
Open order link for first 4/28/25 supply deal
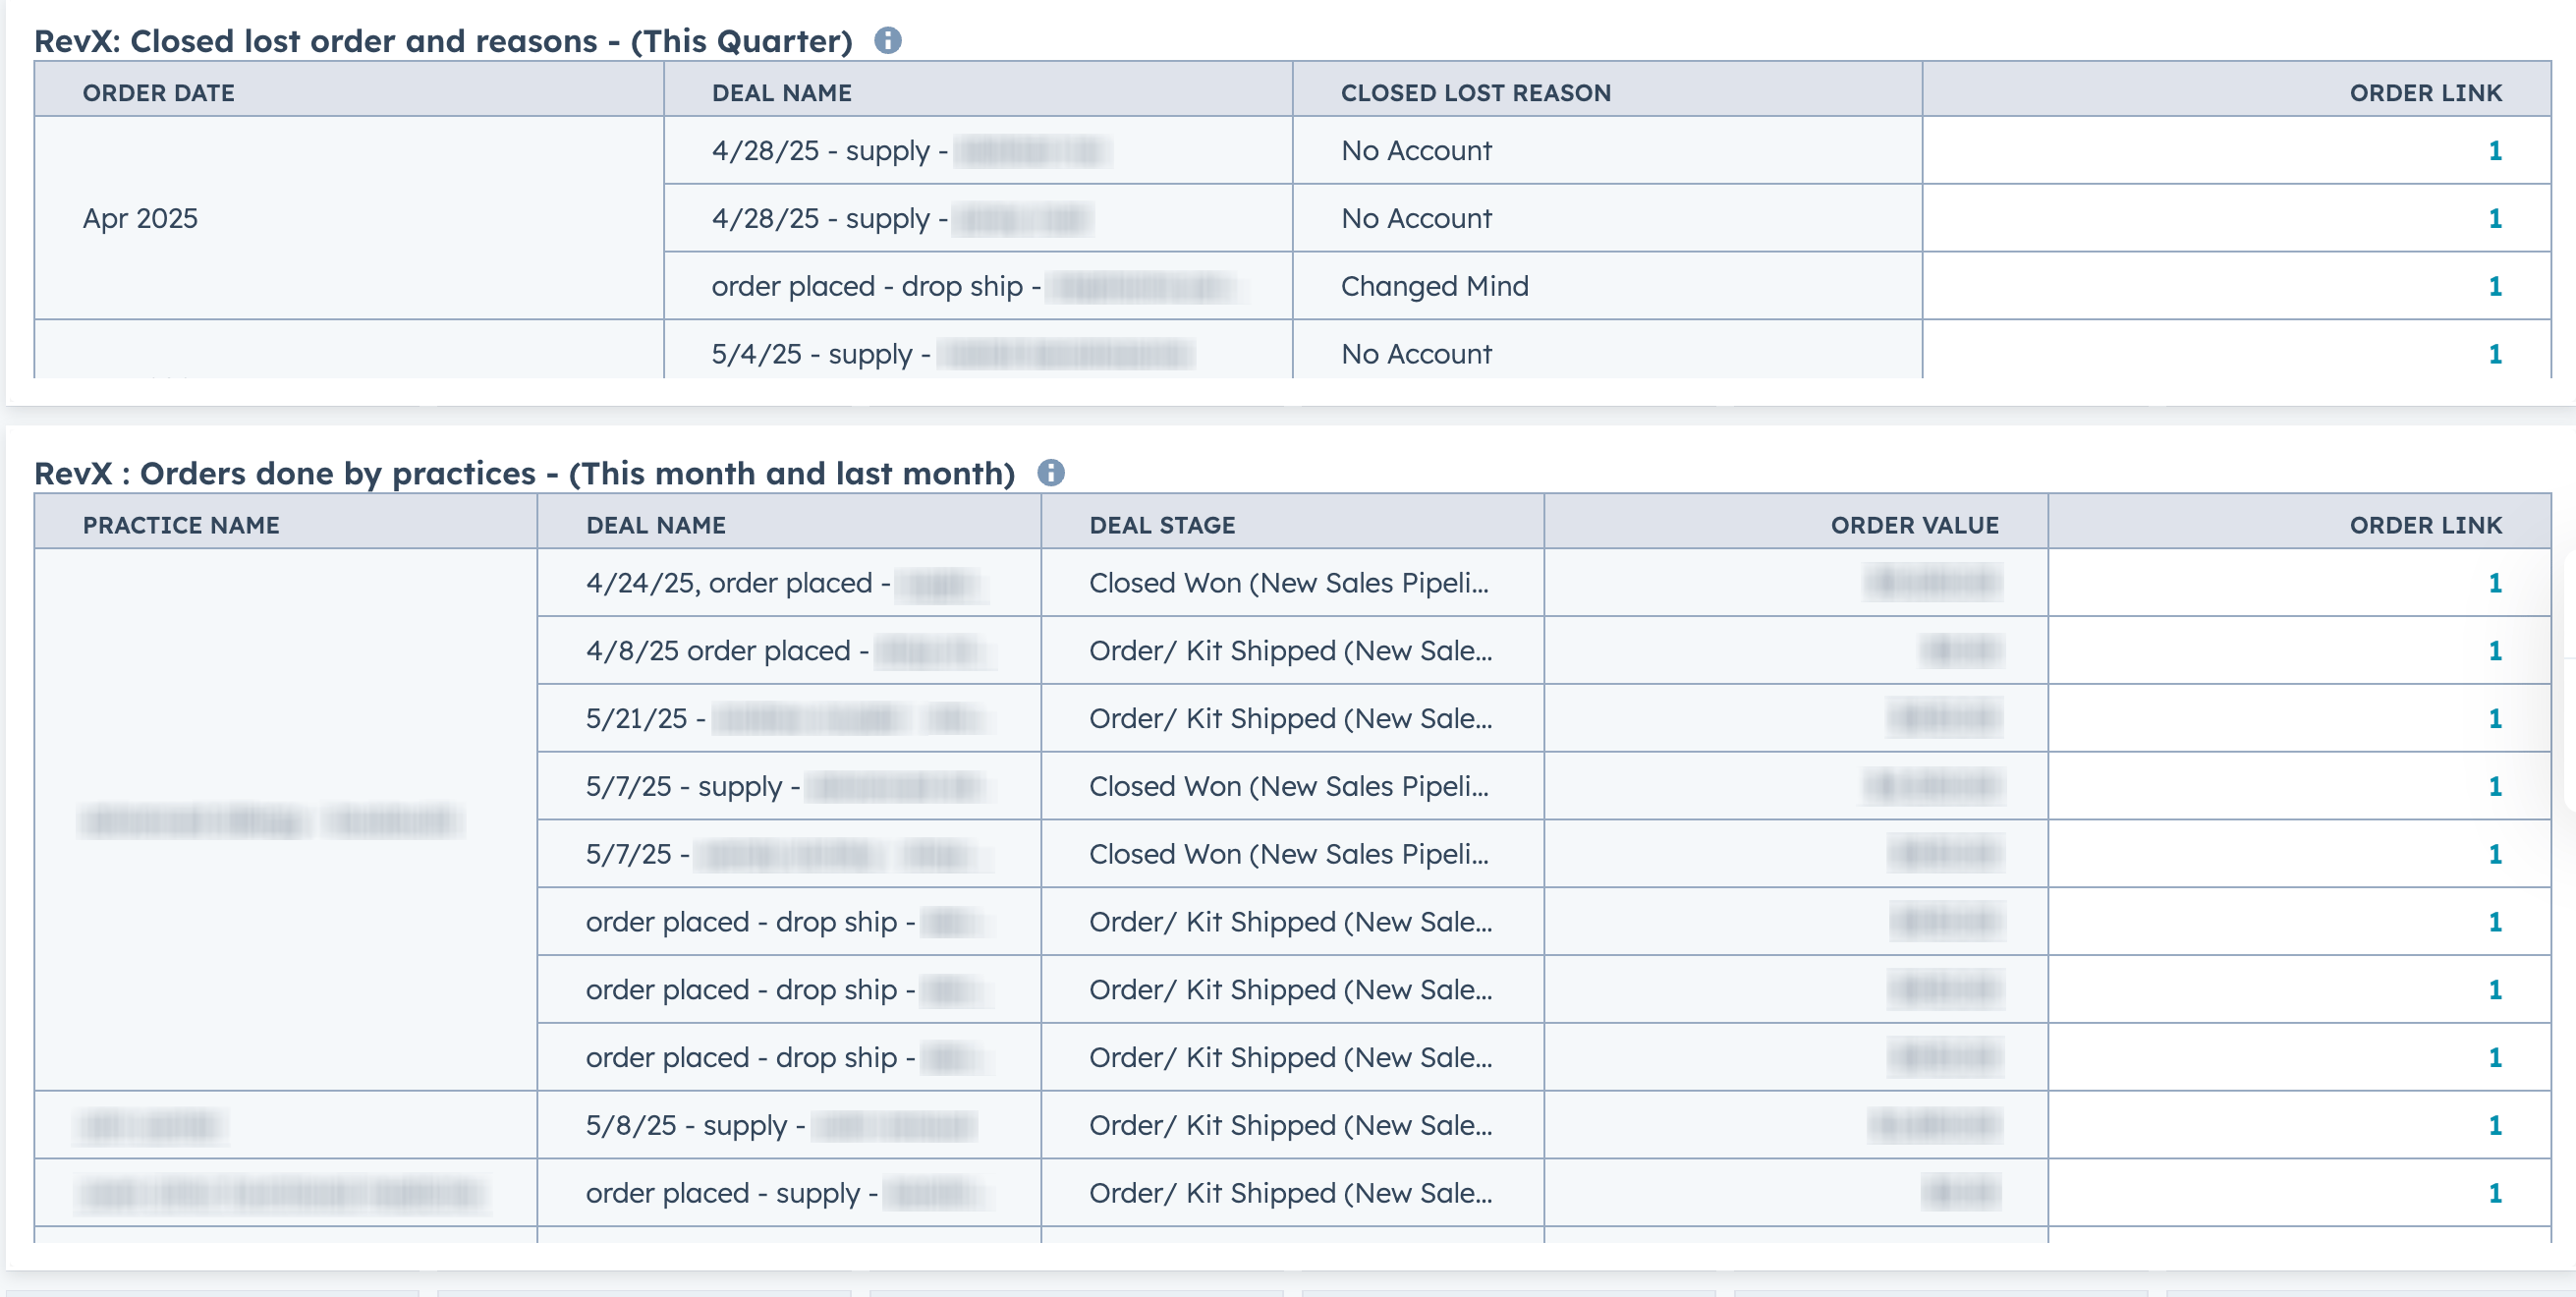2494,150
